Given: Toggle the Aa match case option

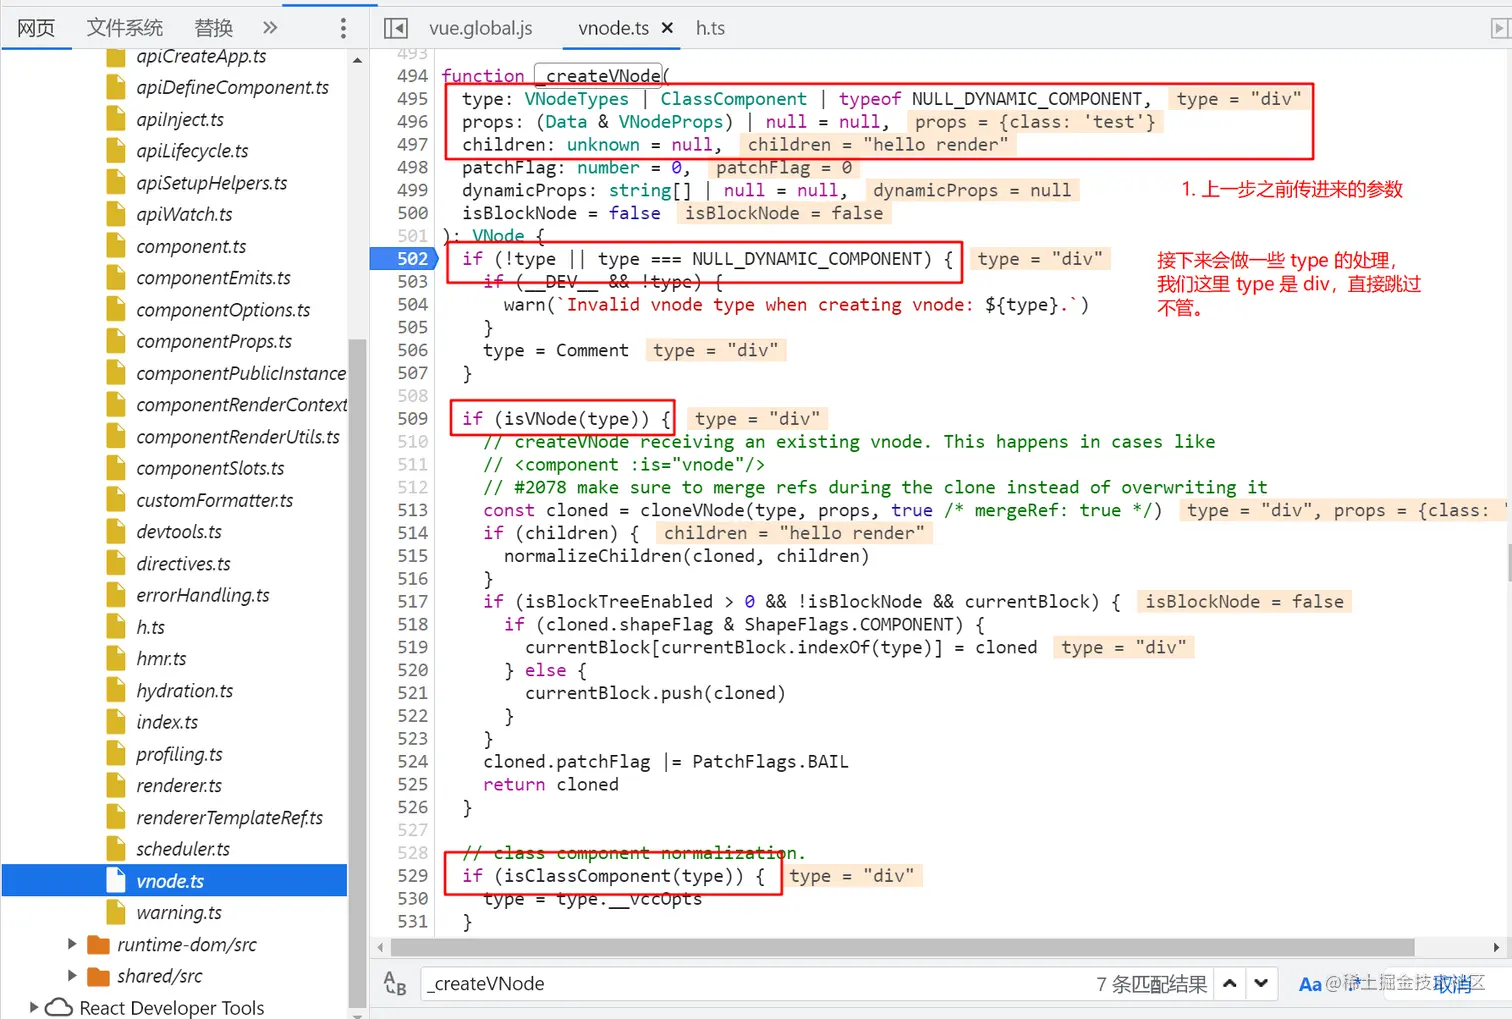Looking at the screenshot, I should click(x=1309, y=985).
